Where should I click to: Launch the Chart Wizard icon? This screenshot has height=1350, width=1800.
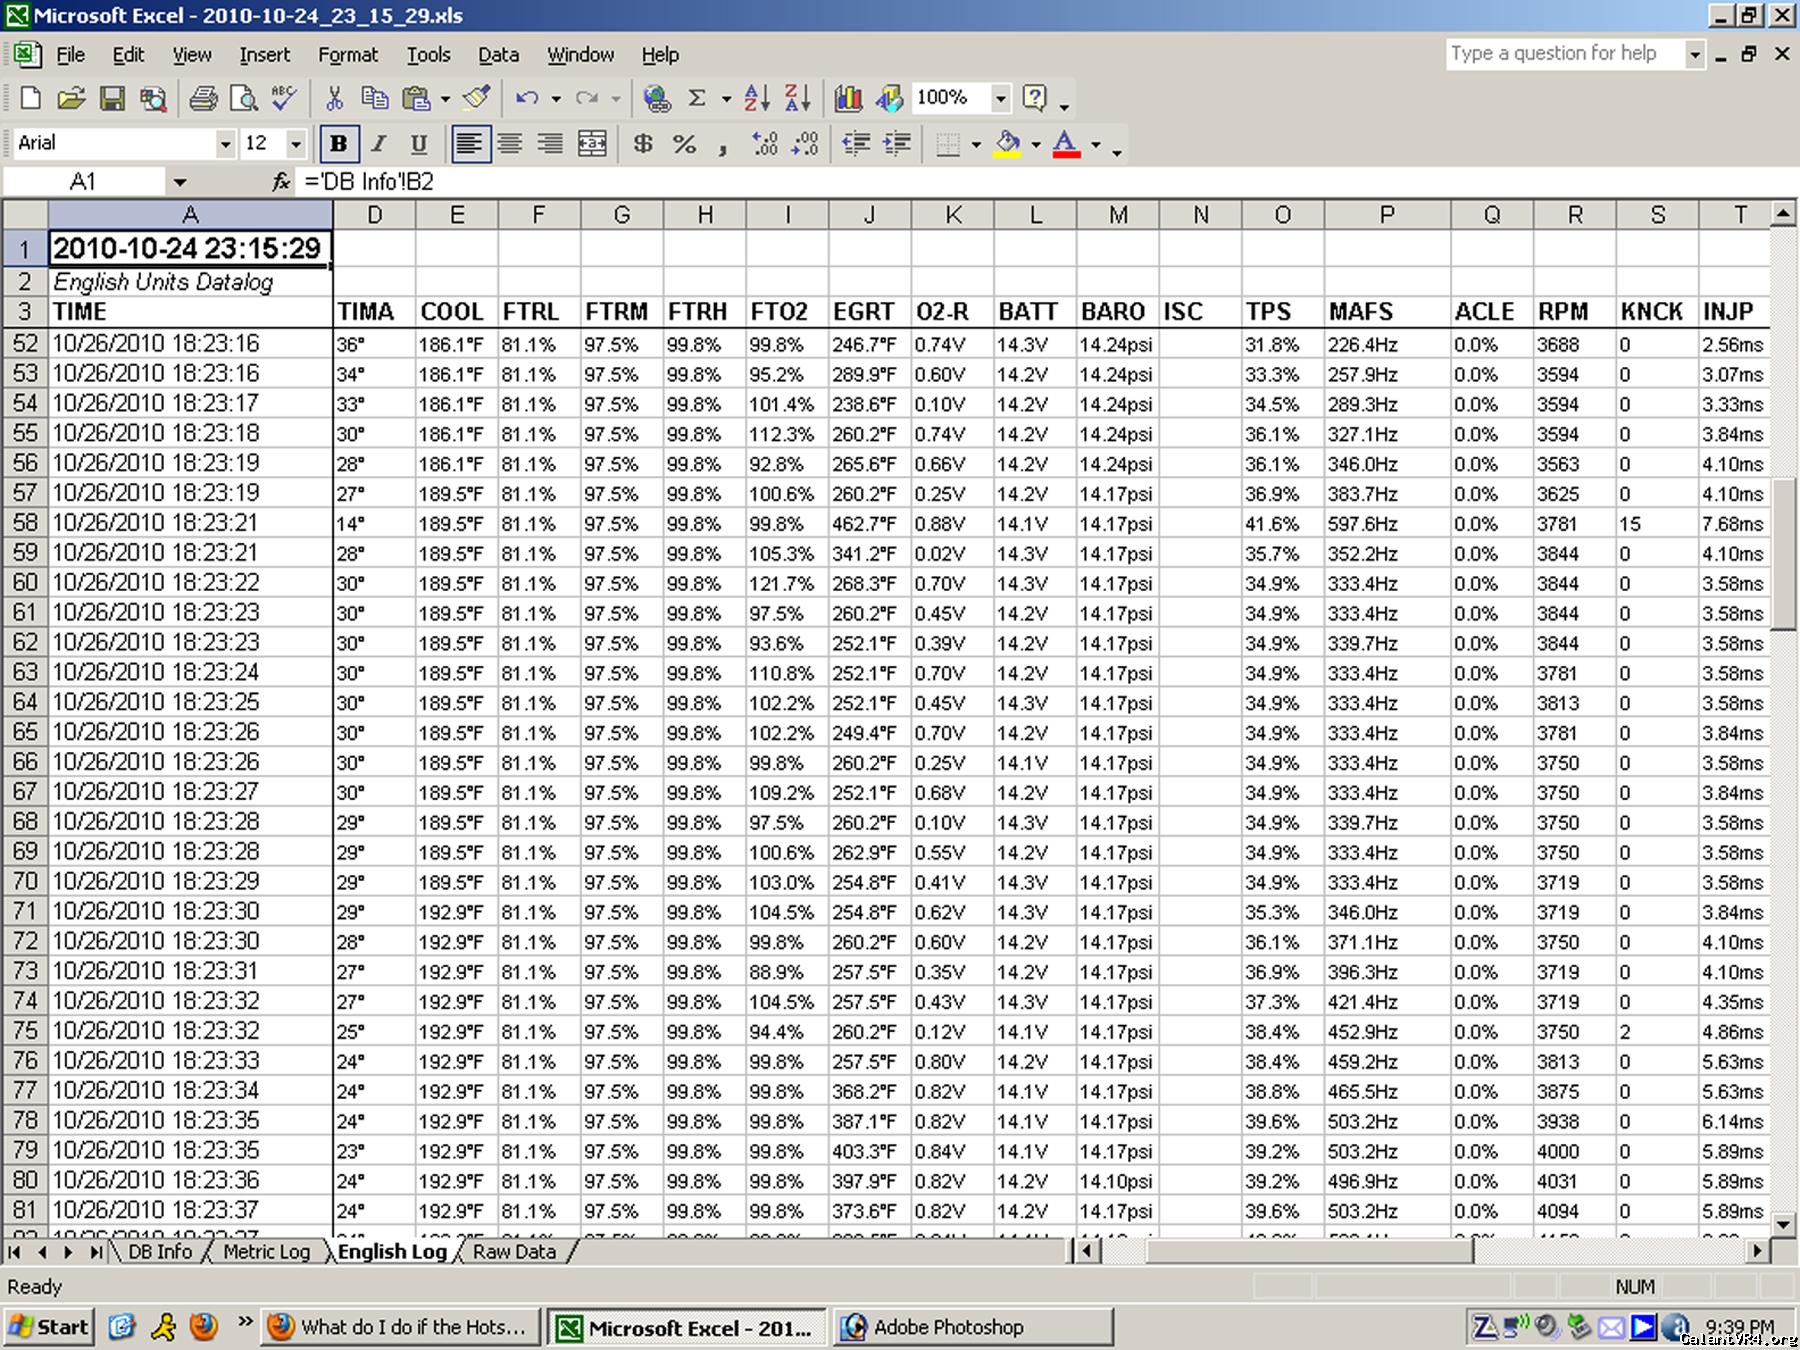[848, 98]
